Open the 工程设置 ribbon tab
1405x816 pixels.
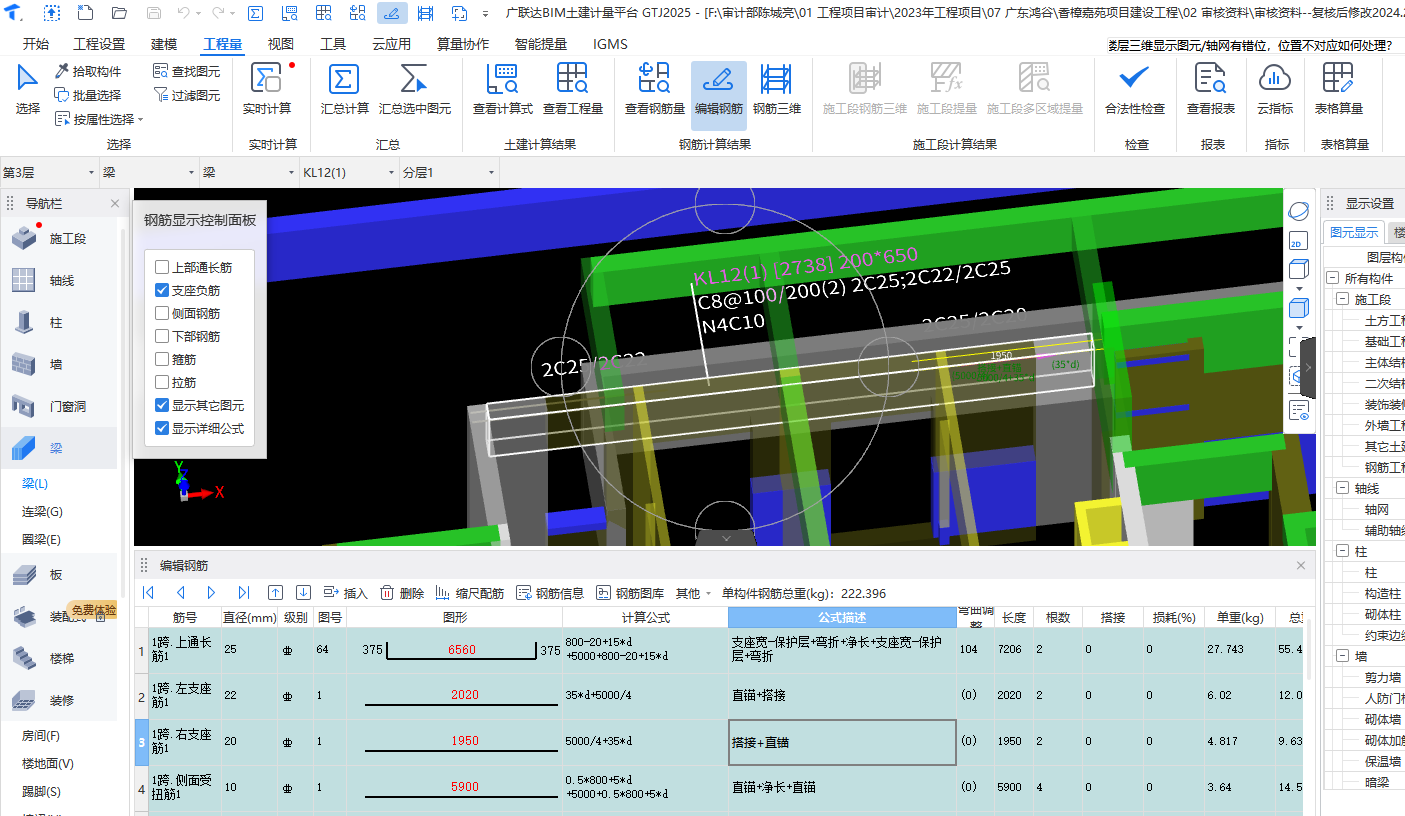(100, 44)
